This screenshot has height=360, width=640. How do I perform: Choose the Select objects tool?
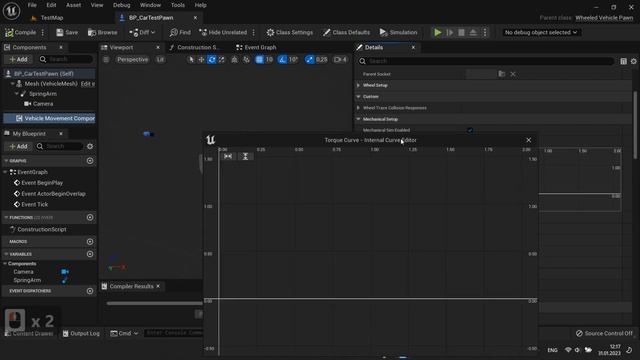click(191, 60)
